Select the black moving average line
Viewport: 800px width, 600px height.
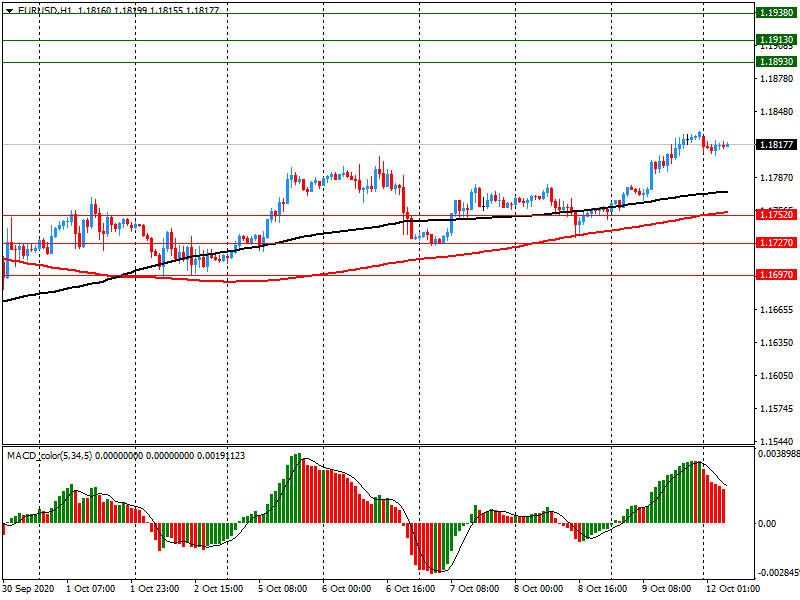pos(365,229)
